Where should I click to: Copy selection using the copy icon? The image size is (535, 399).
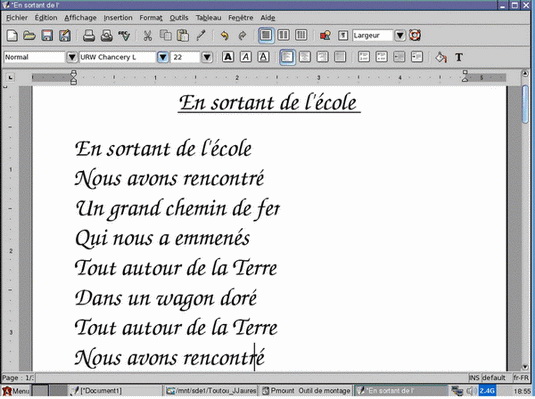(165, 35)
